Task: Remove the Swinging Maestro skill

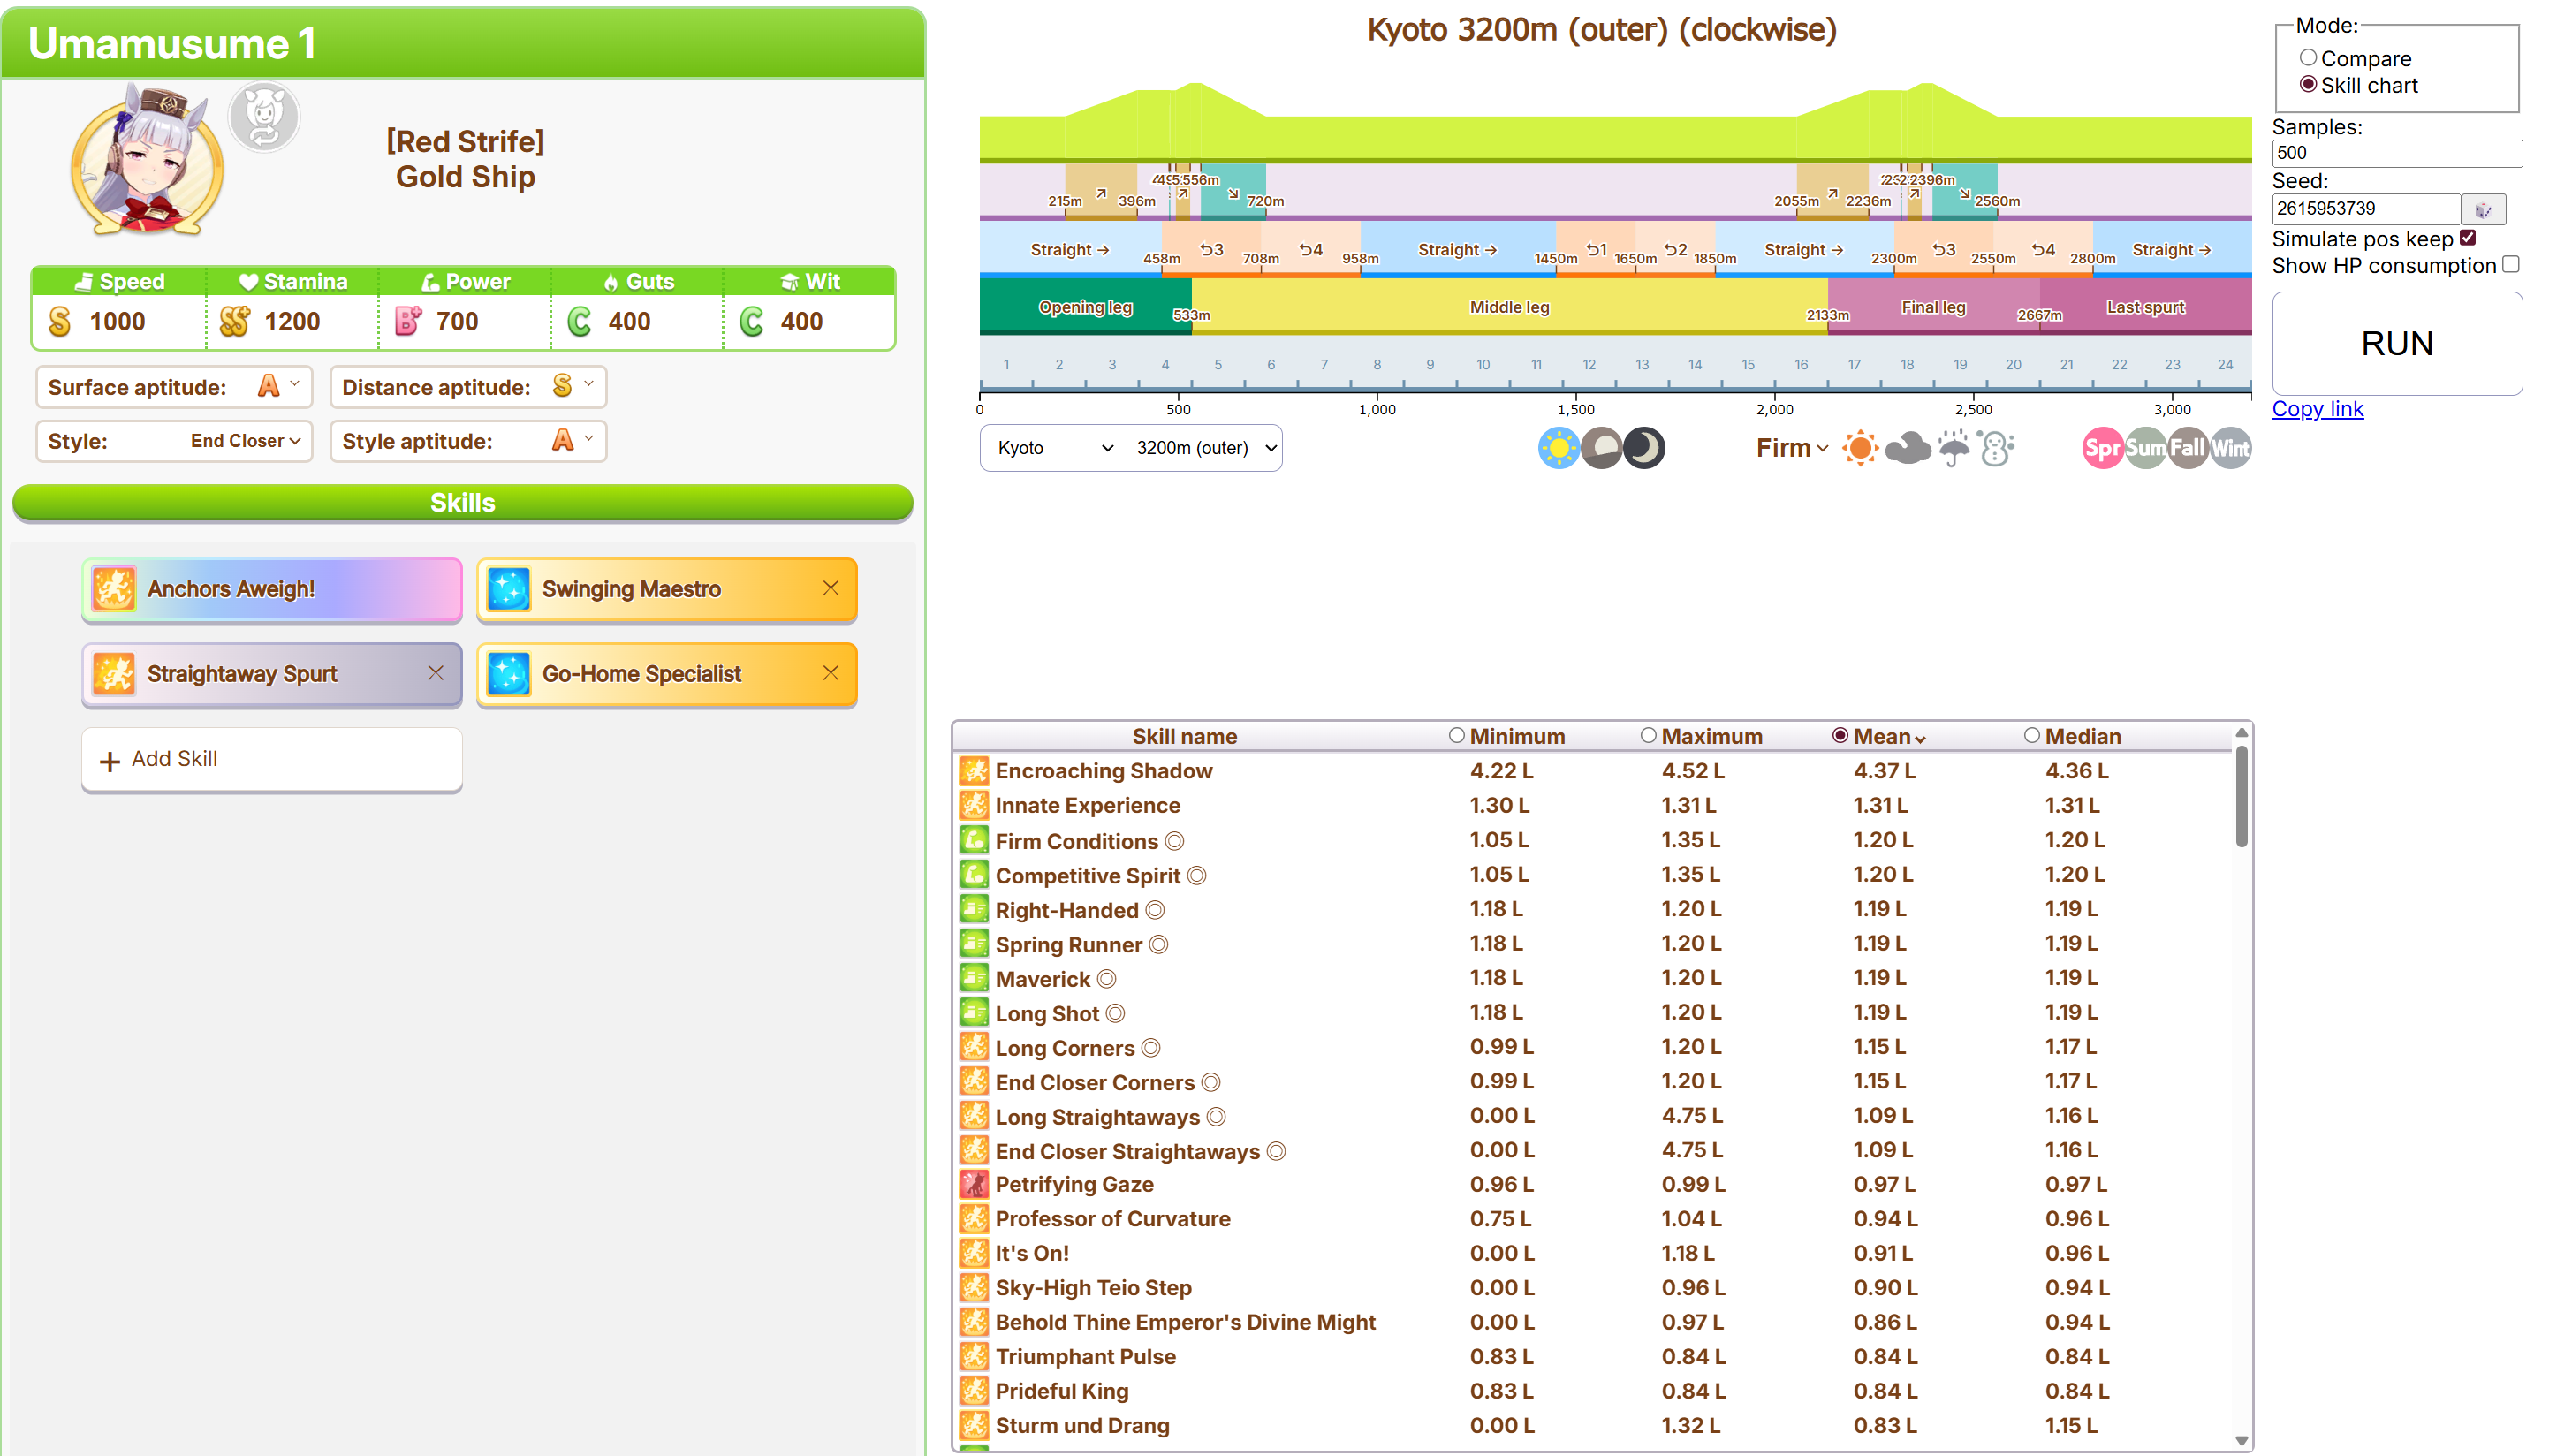Action: pyautogui.click(x=830, y=588)
